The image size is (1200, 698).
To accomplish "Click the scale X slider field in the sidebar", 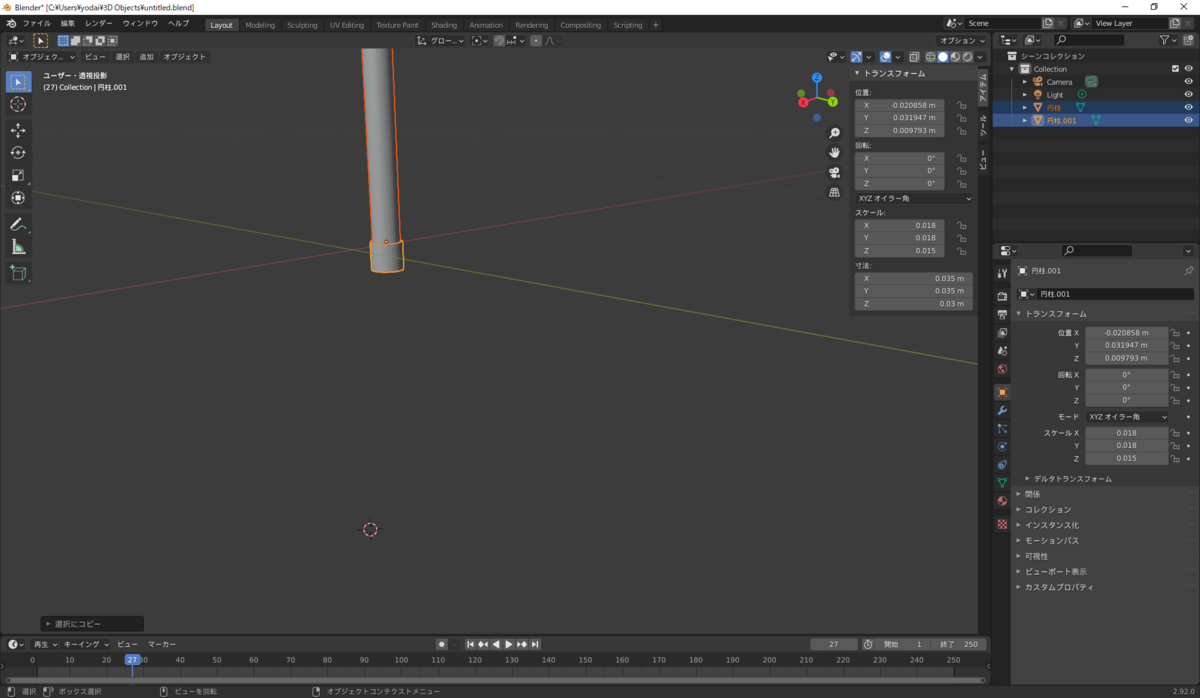I will point(899,225).
